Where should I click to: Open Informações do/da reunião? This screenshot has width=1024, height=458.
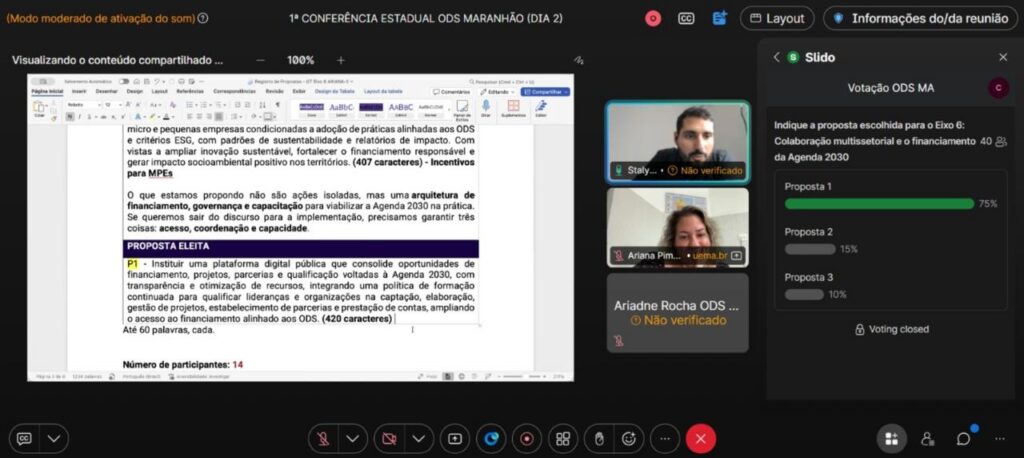point(920,18)
